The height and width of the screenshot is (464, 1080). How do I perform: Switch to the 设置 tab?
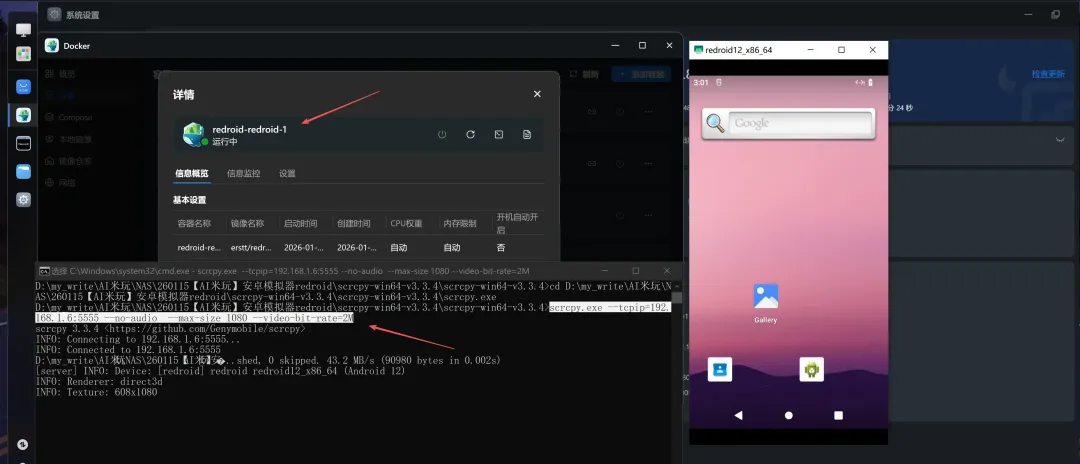(287, 173)
